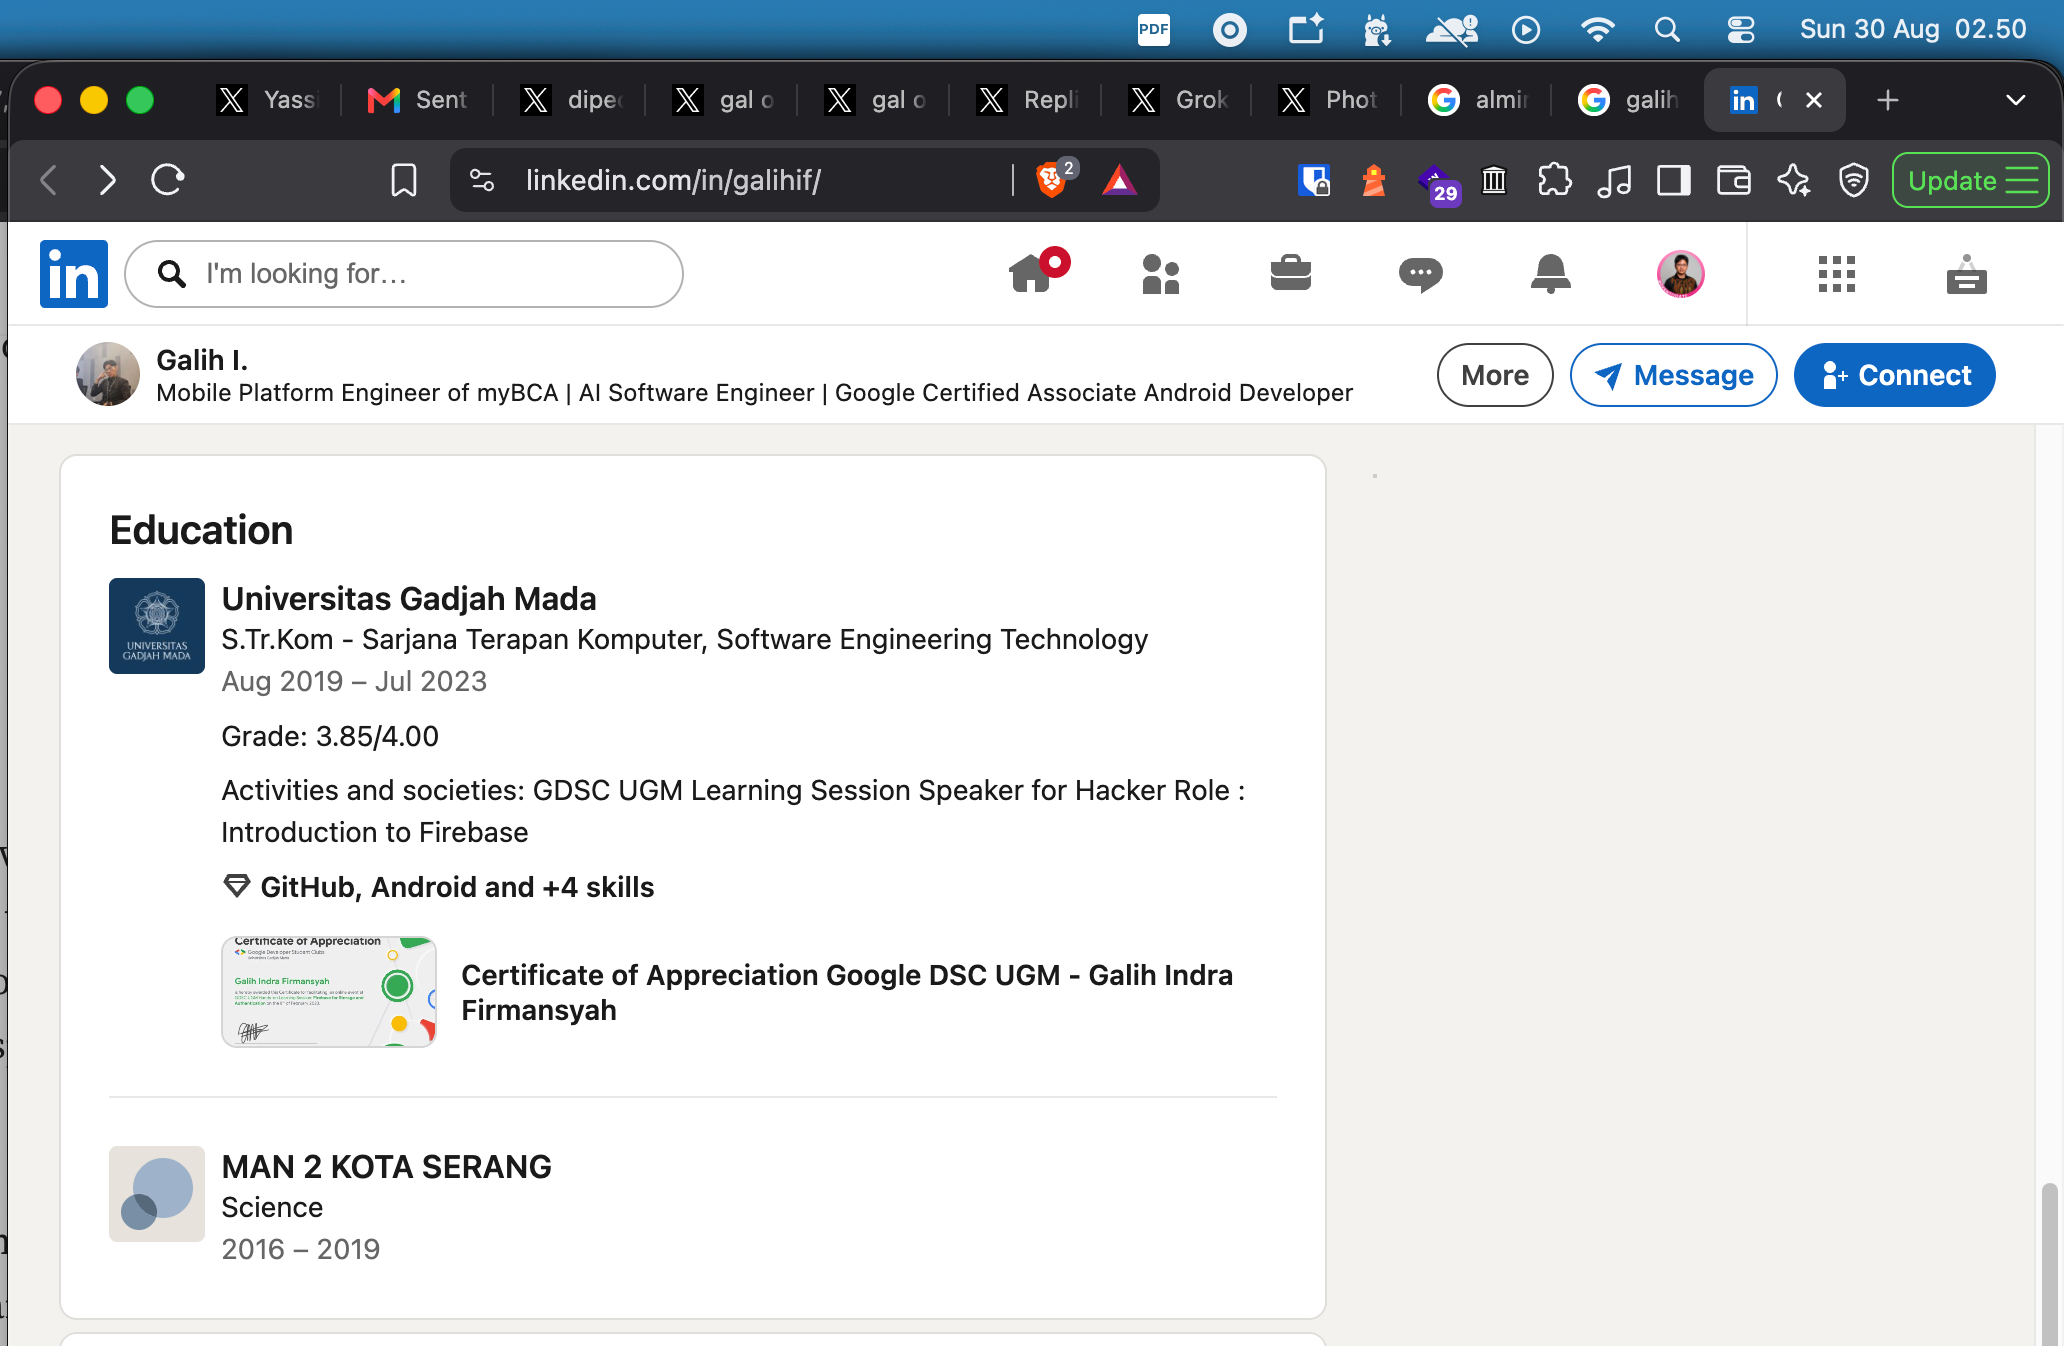Open site settings icon in address bar

(x=482, y=180)
